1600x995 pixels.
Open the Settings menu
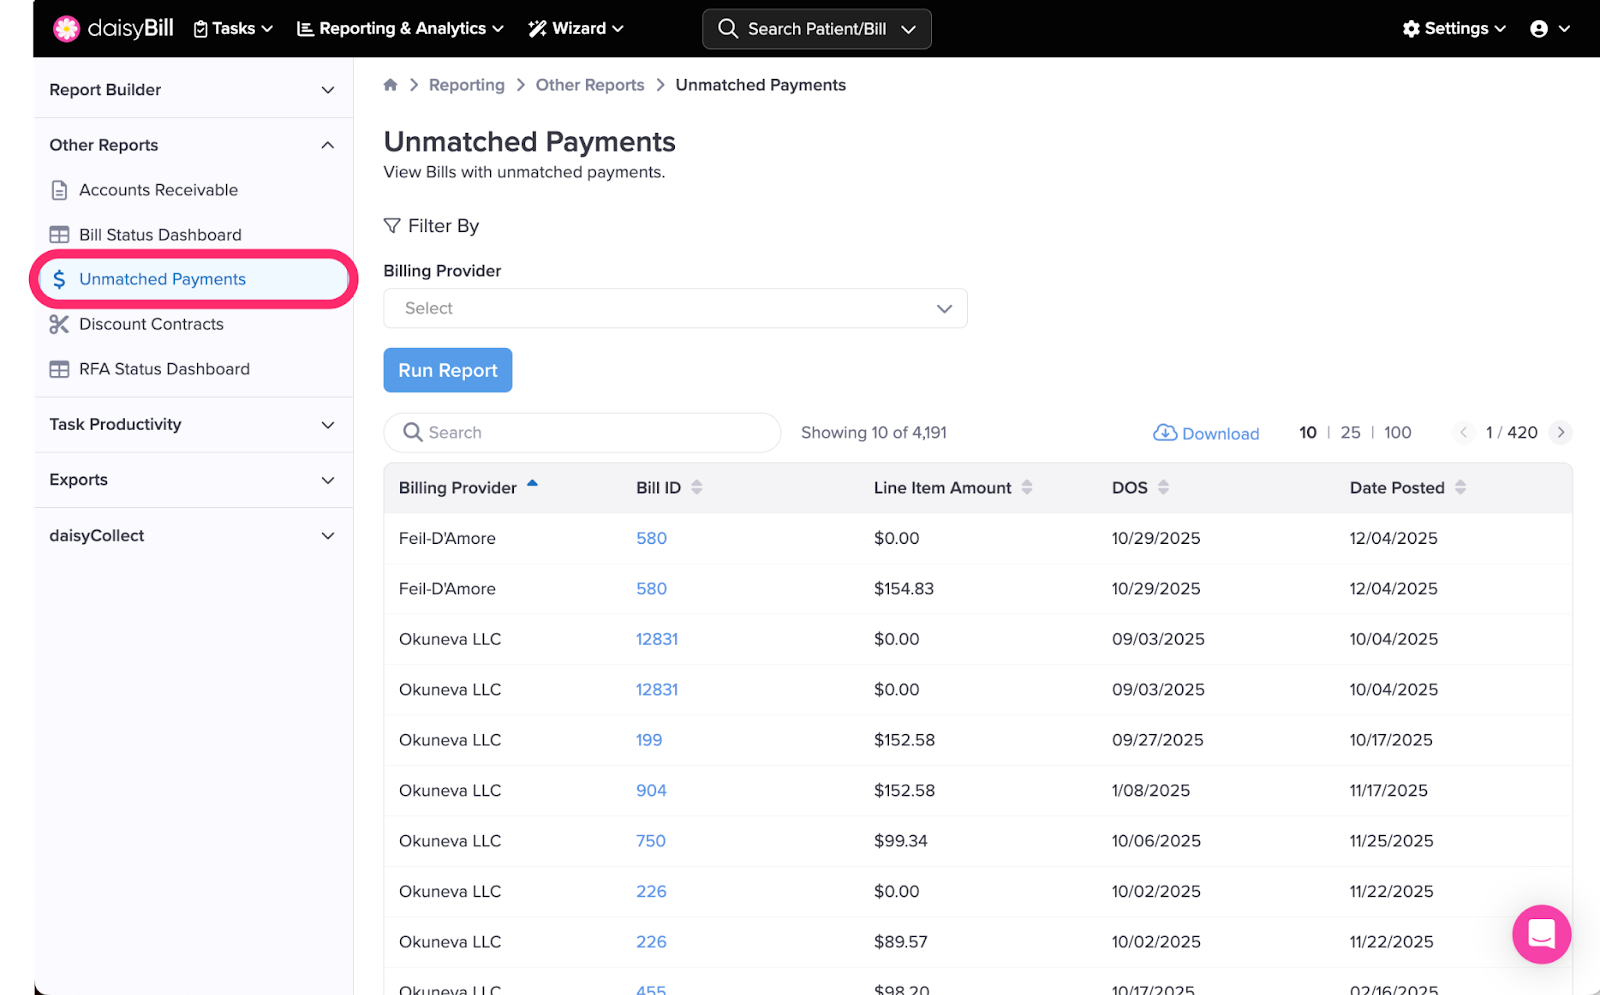1454,29
